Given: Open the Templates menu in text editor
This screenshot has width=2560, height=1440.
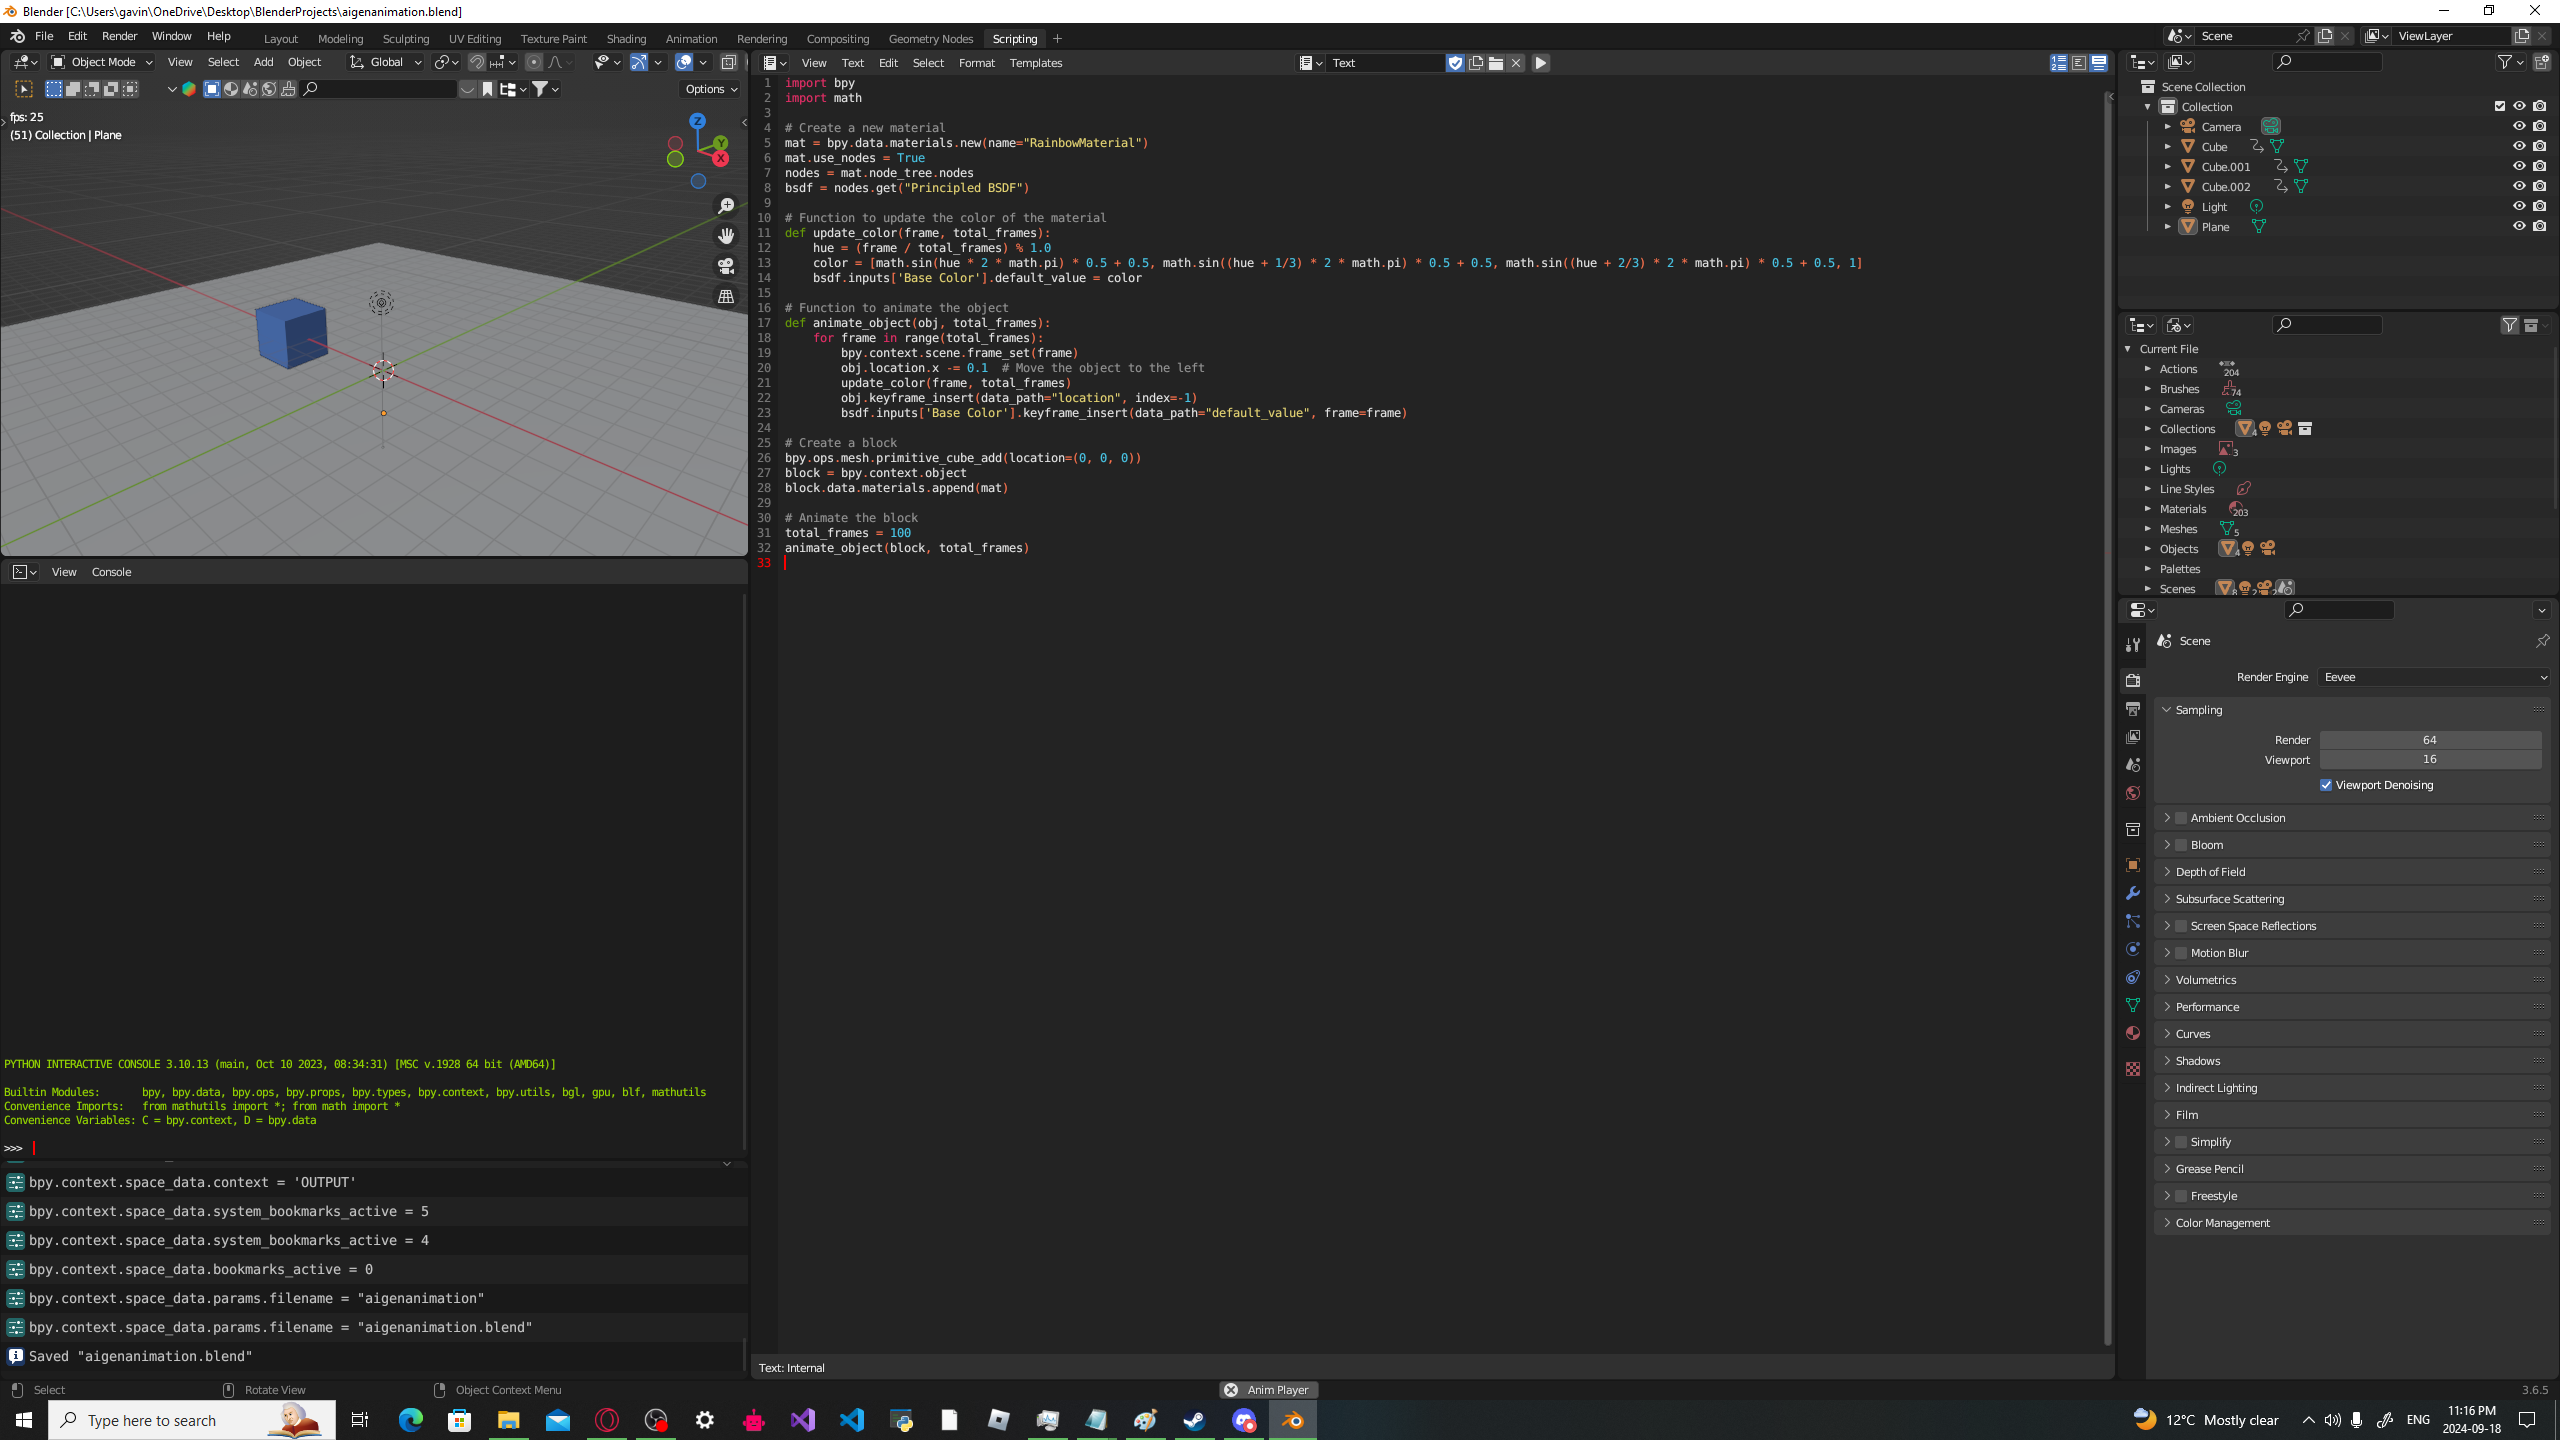Looking at the screenshot, I should (x=1035, y=62).
